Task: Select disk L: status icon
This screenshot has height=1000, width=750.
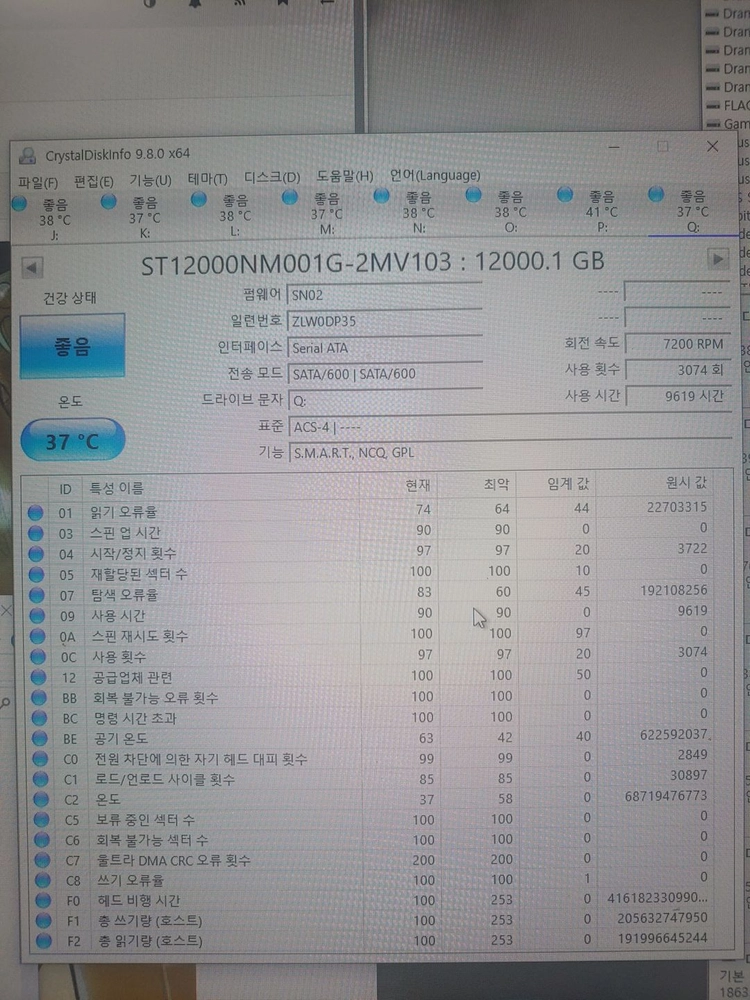Action: (x=199, y=200)
